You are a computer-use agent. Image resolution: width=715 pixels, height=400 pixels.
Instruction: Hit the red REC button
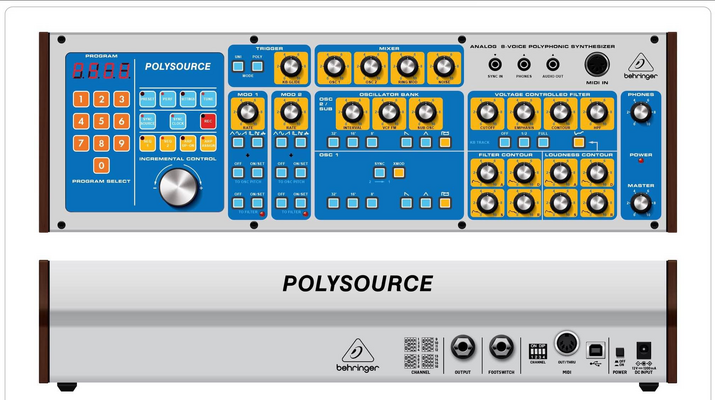tap(208, 121)
